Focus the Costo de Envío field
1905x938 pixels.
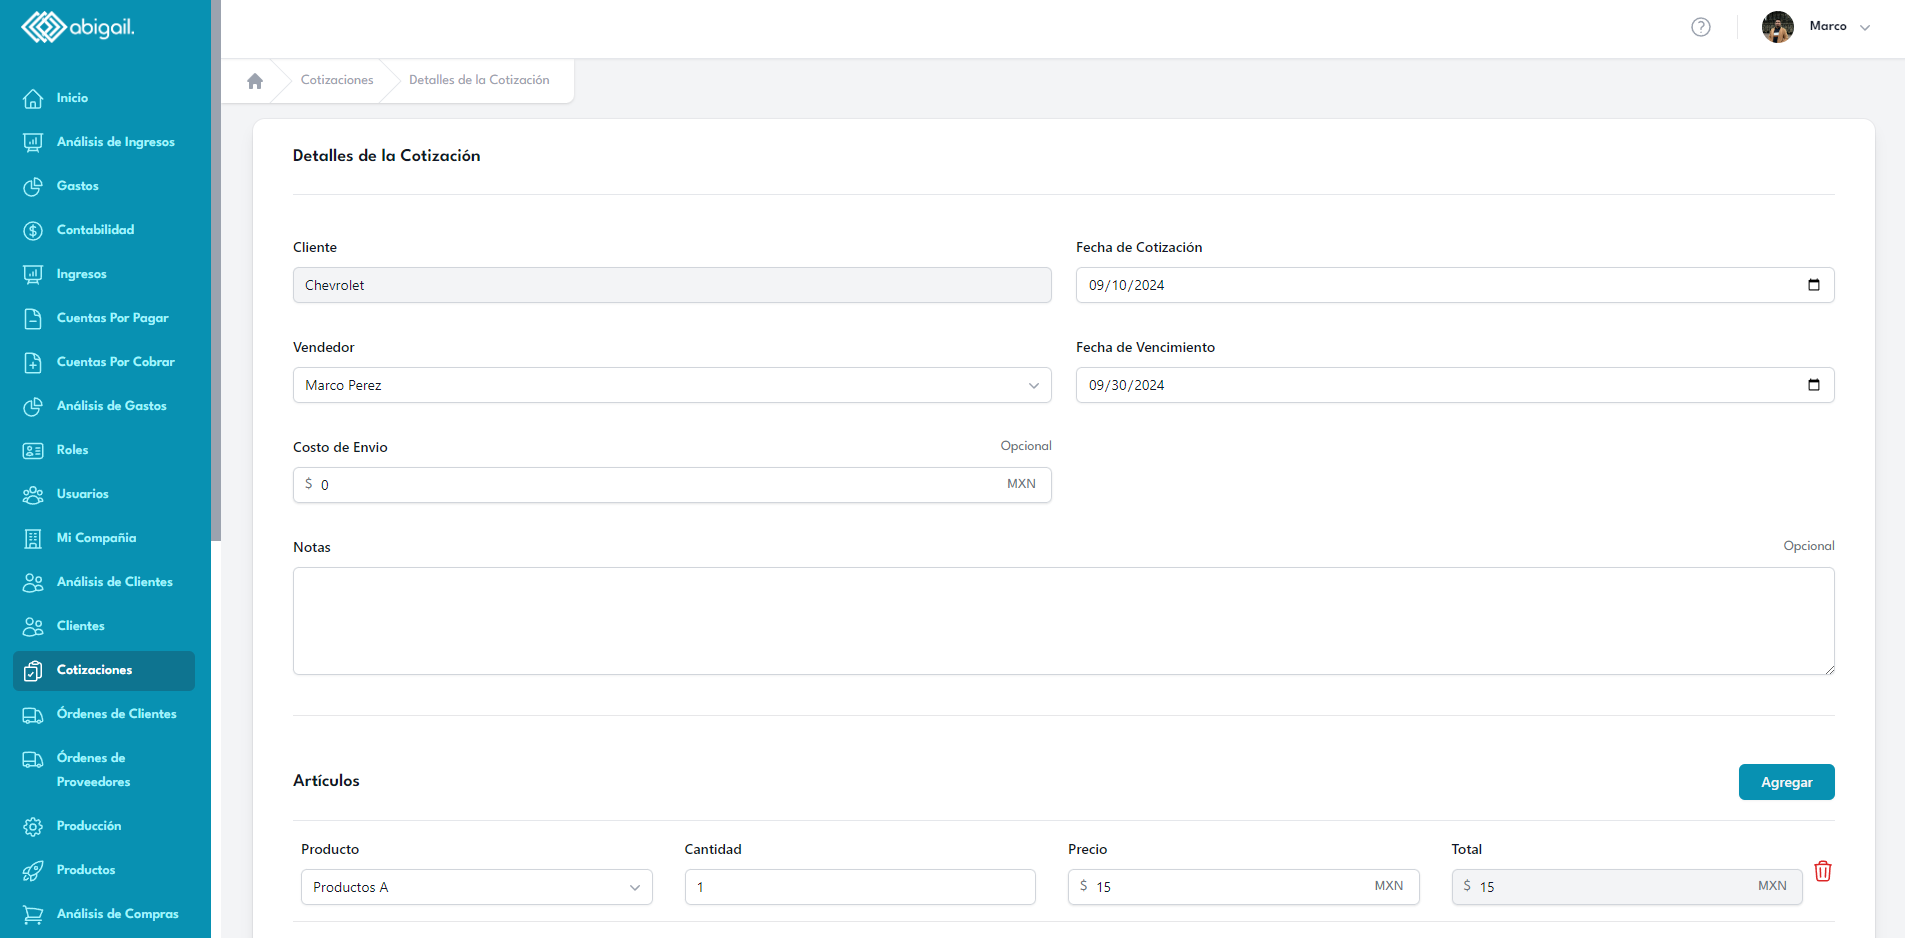(x=660, y=485)
